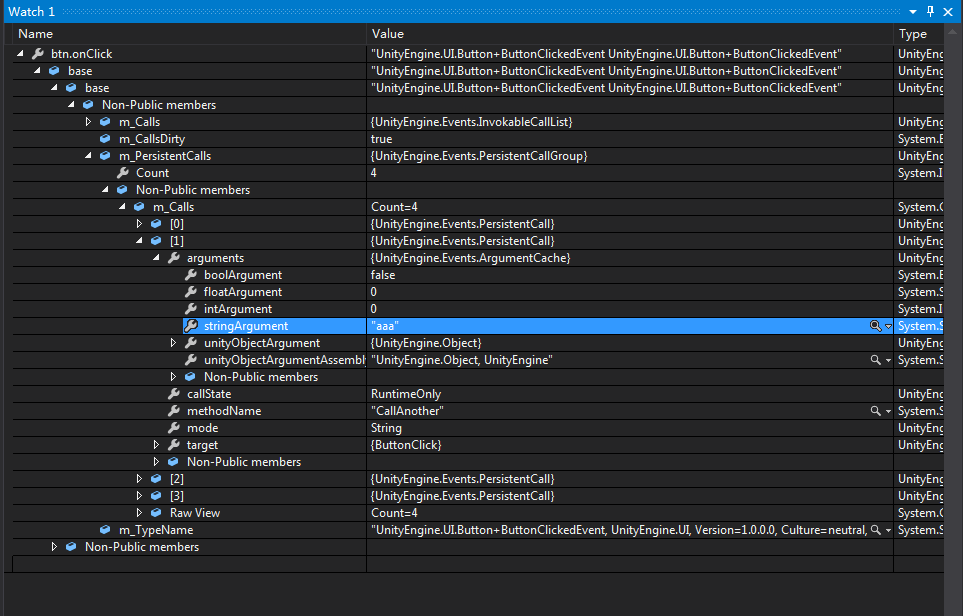Image resolution: width=963 pixels, height=616 pixels.
Task: Open the text visualizer magnifier for stringArgument
Action: [x=875, y=326]
